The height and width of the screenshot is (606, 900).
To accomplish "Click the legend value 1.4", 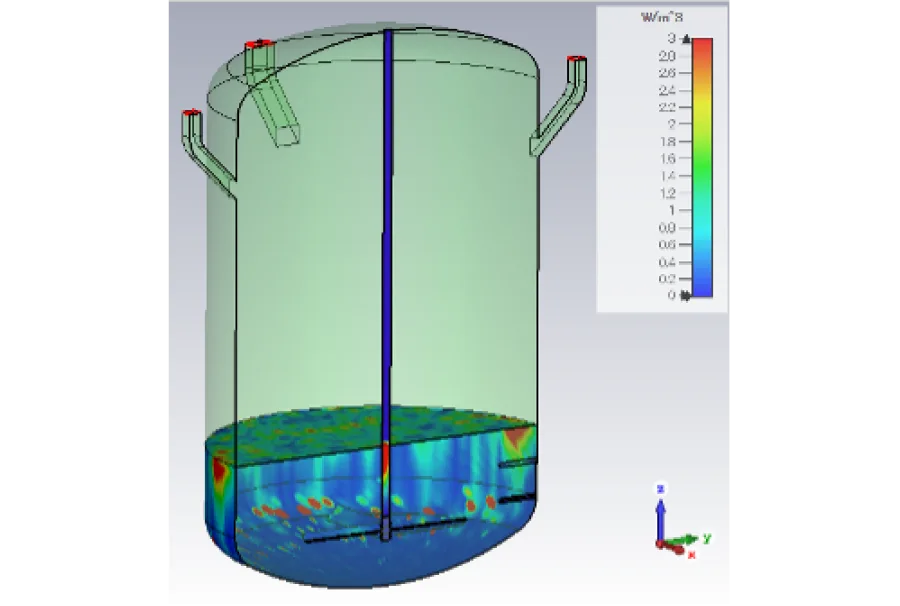I will click(667, 176).
